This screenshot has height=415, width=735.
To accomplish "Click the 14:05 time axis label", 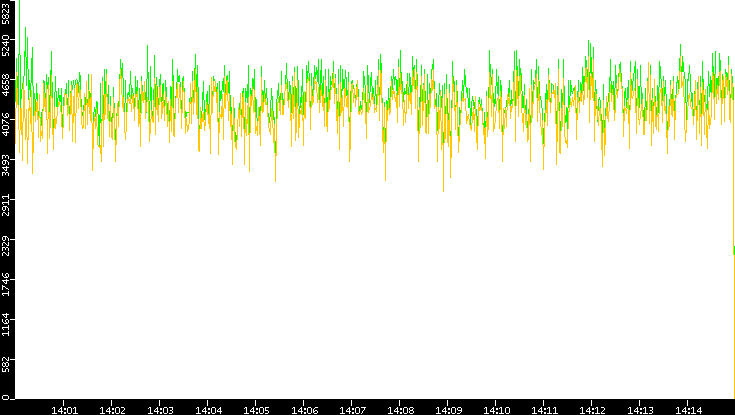I will (x=256, y=410).
